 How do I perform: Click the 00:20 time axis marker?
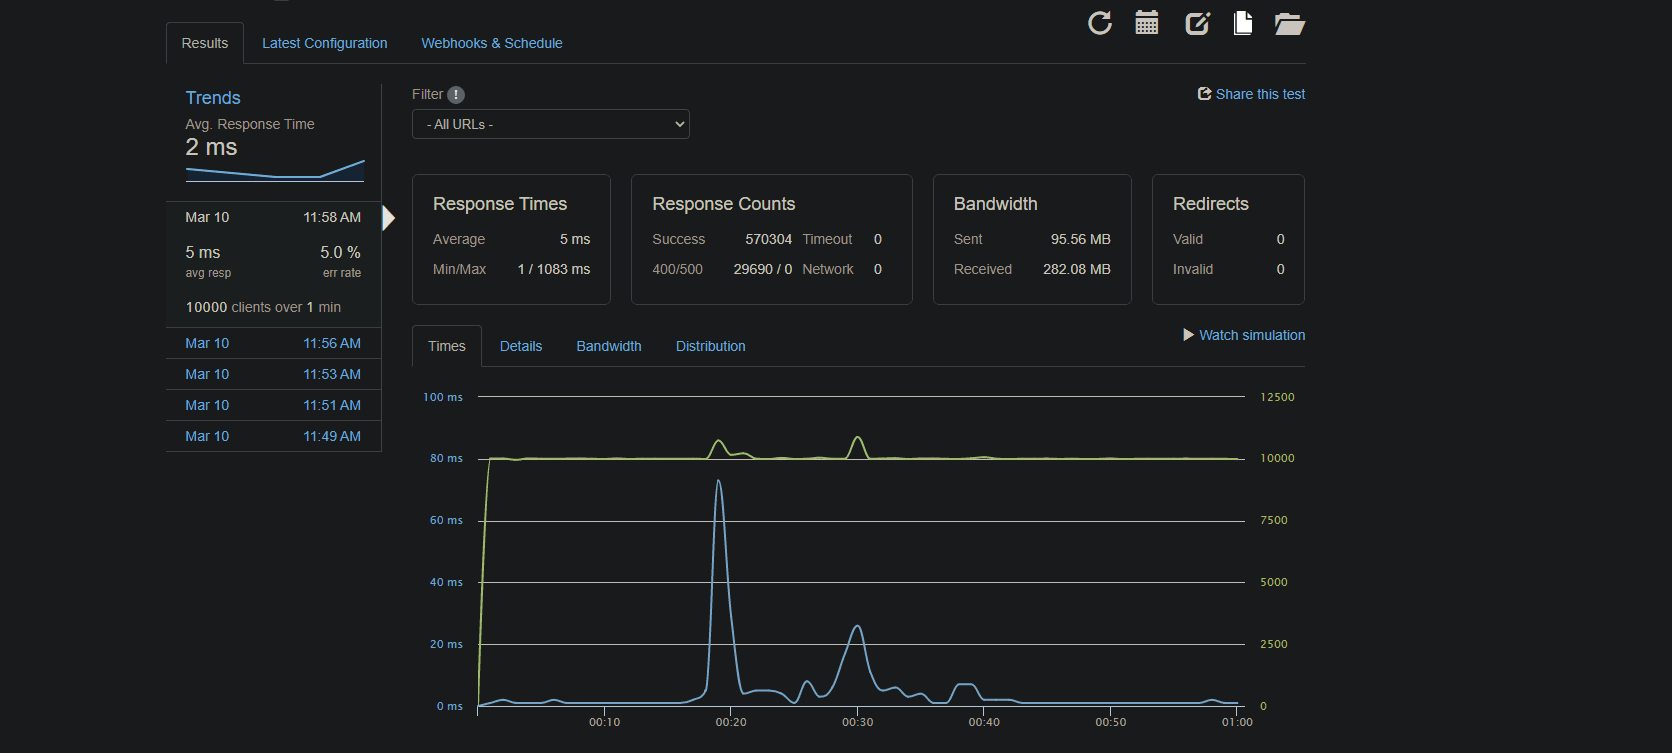coord(731,722)
